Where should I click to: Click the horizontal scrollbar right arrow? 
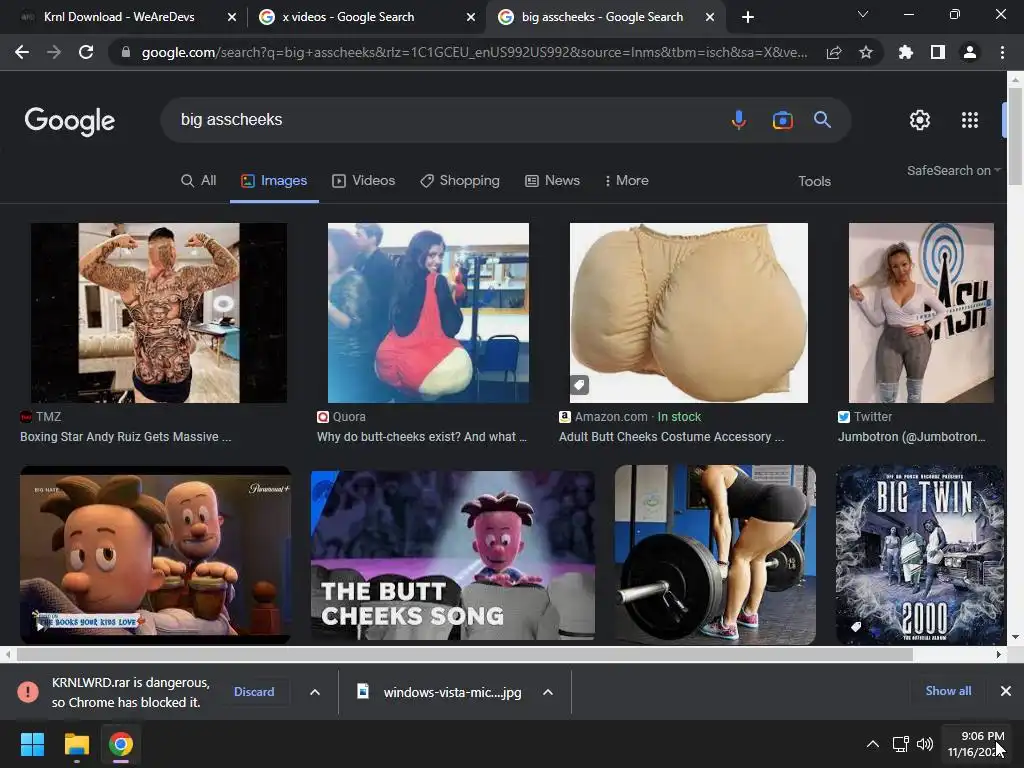(998, 654)
